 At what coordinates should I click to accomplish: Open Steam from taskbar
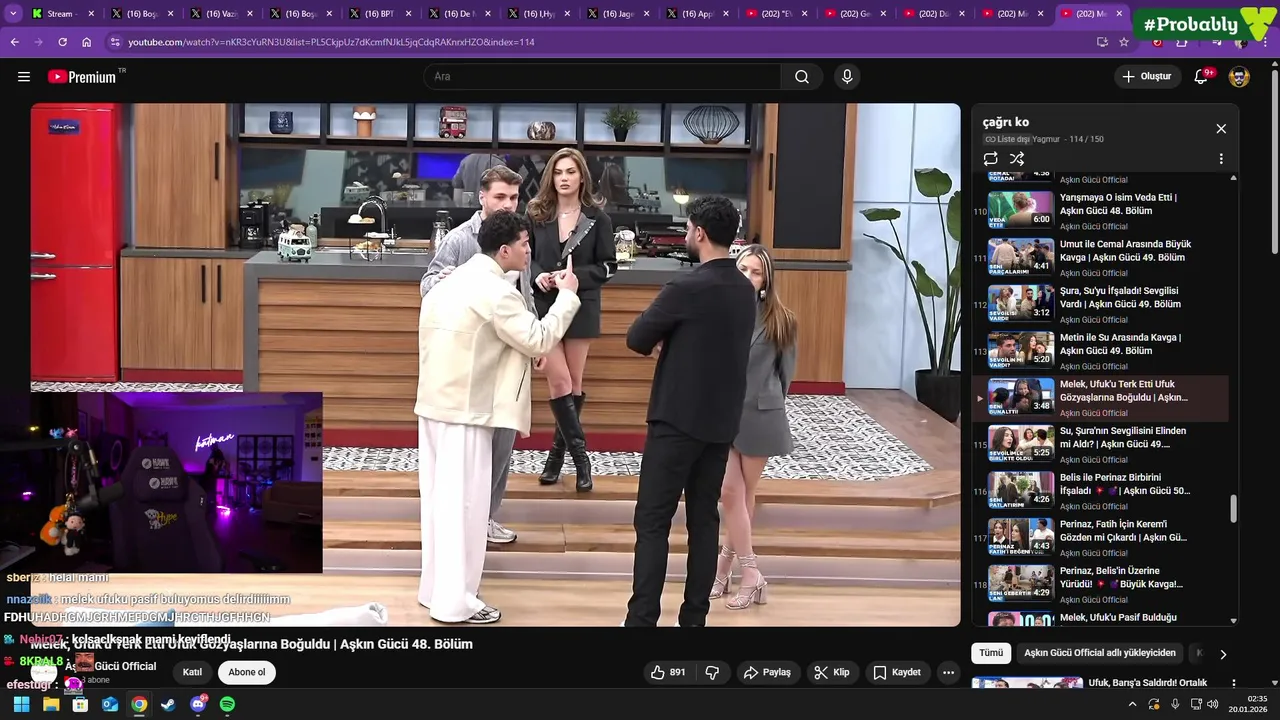(x=168, y=705)
